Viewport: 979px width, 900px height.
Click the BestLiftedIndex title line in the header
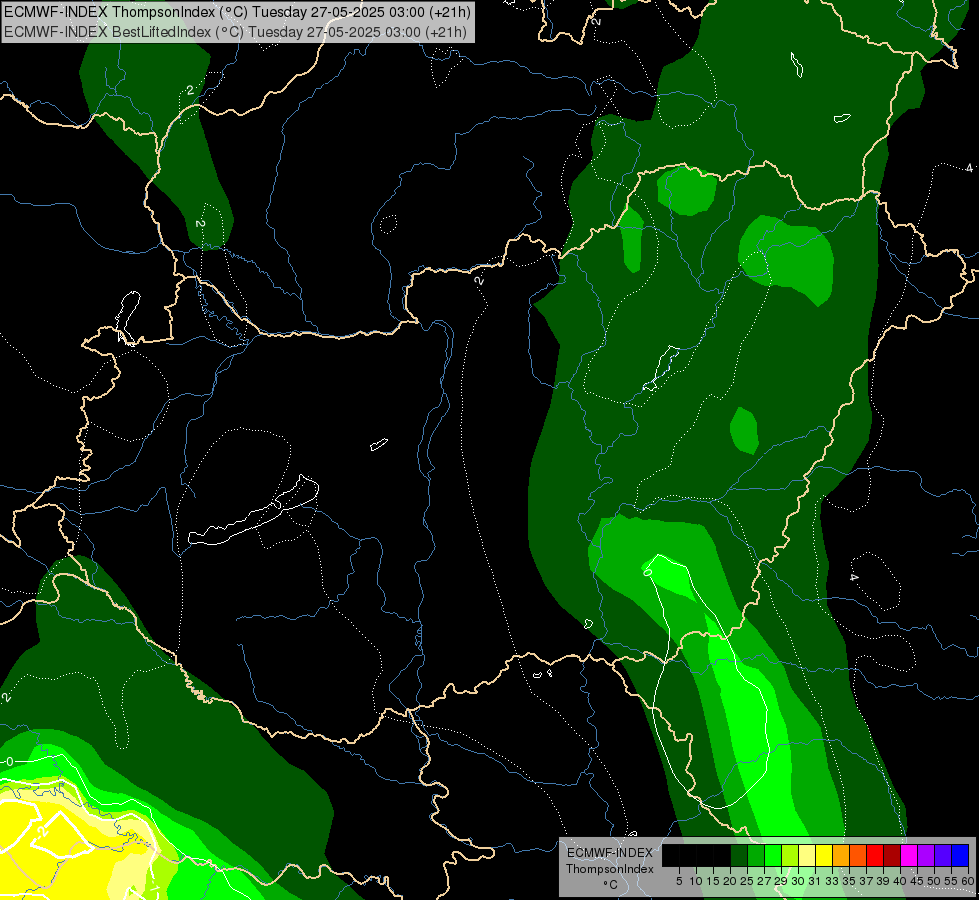coord(235,31)
